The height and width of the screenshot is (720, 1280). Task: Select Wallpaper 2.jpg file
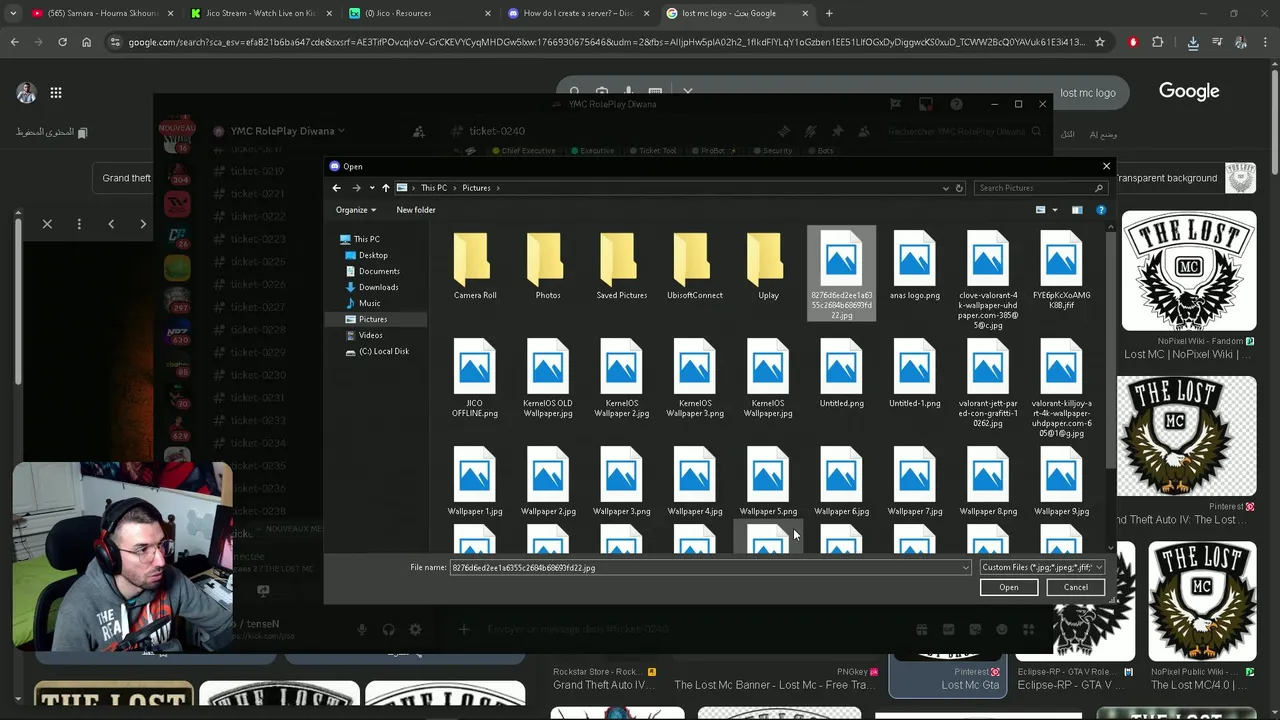(x=548, y=482)
